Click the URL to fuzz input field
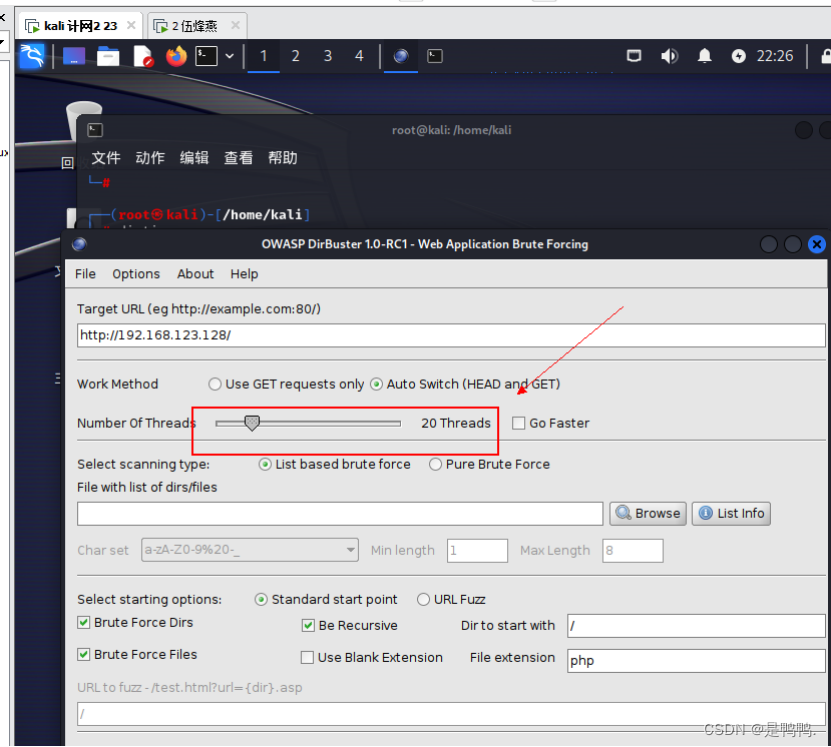 pos(451,714)
